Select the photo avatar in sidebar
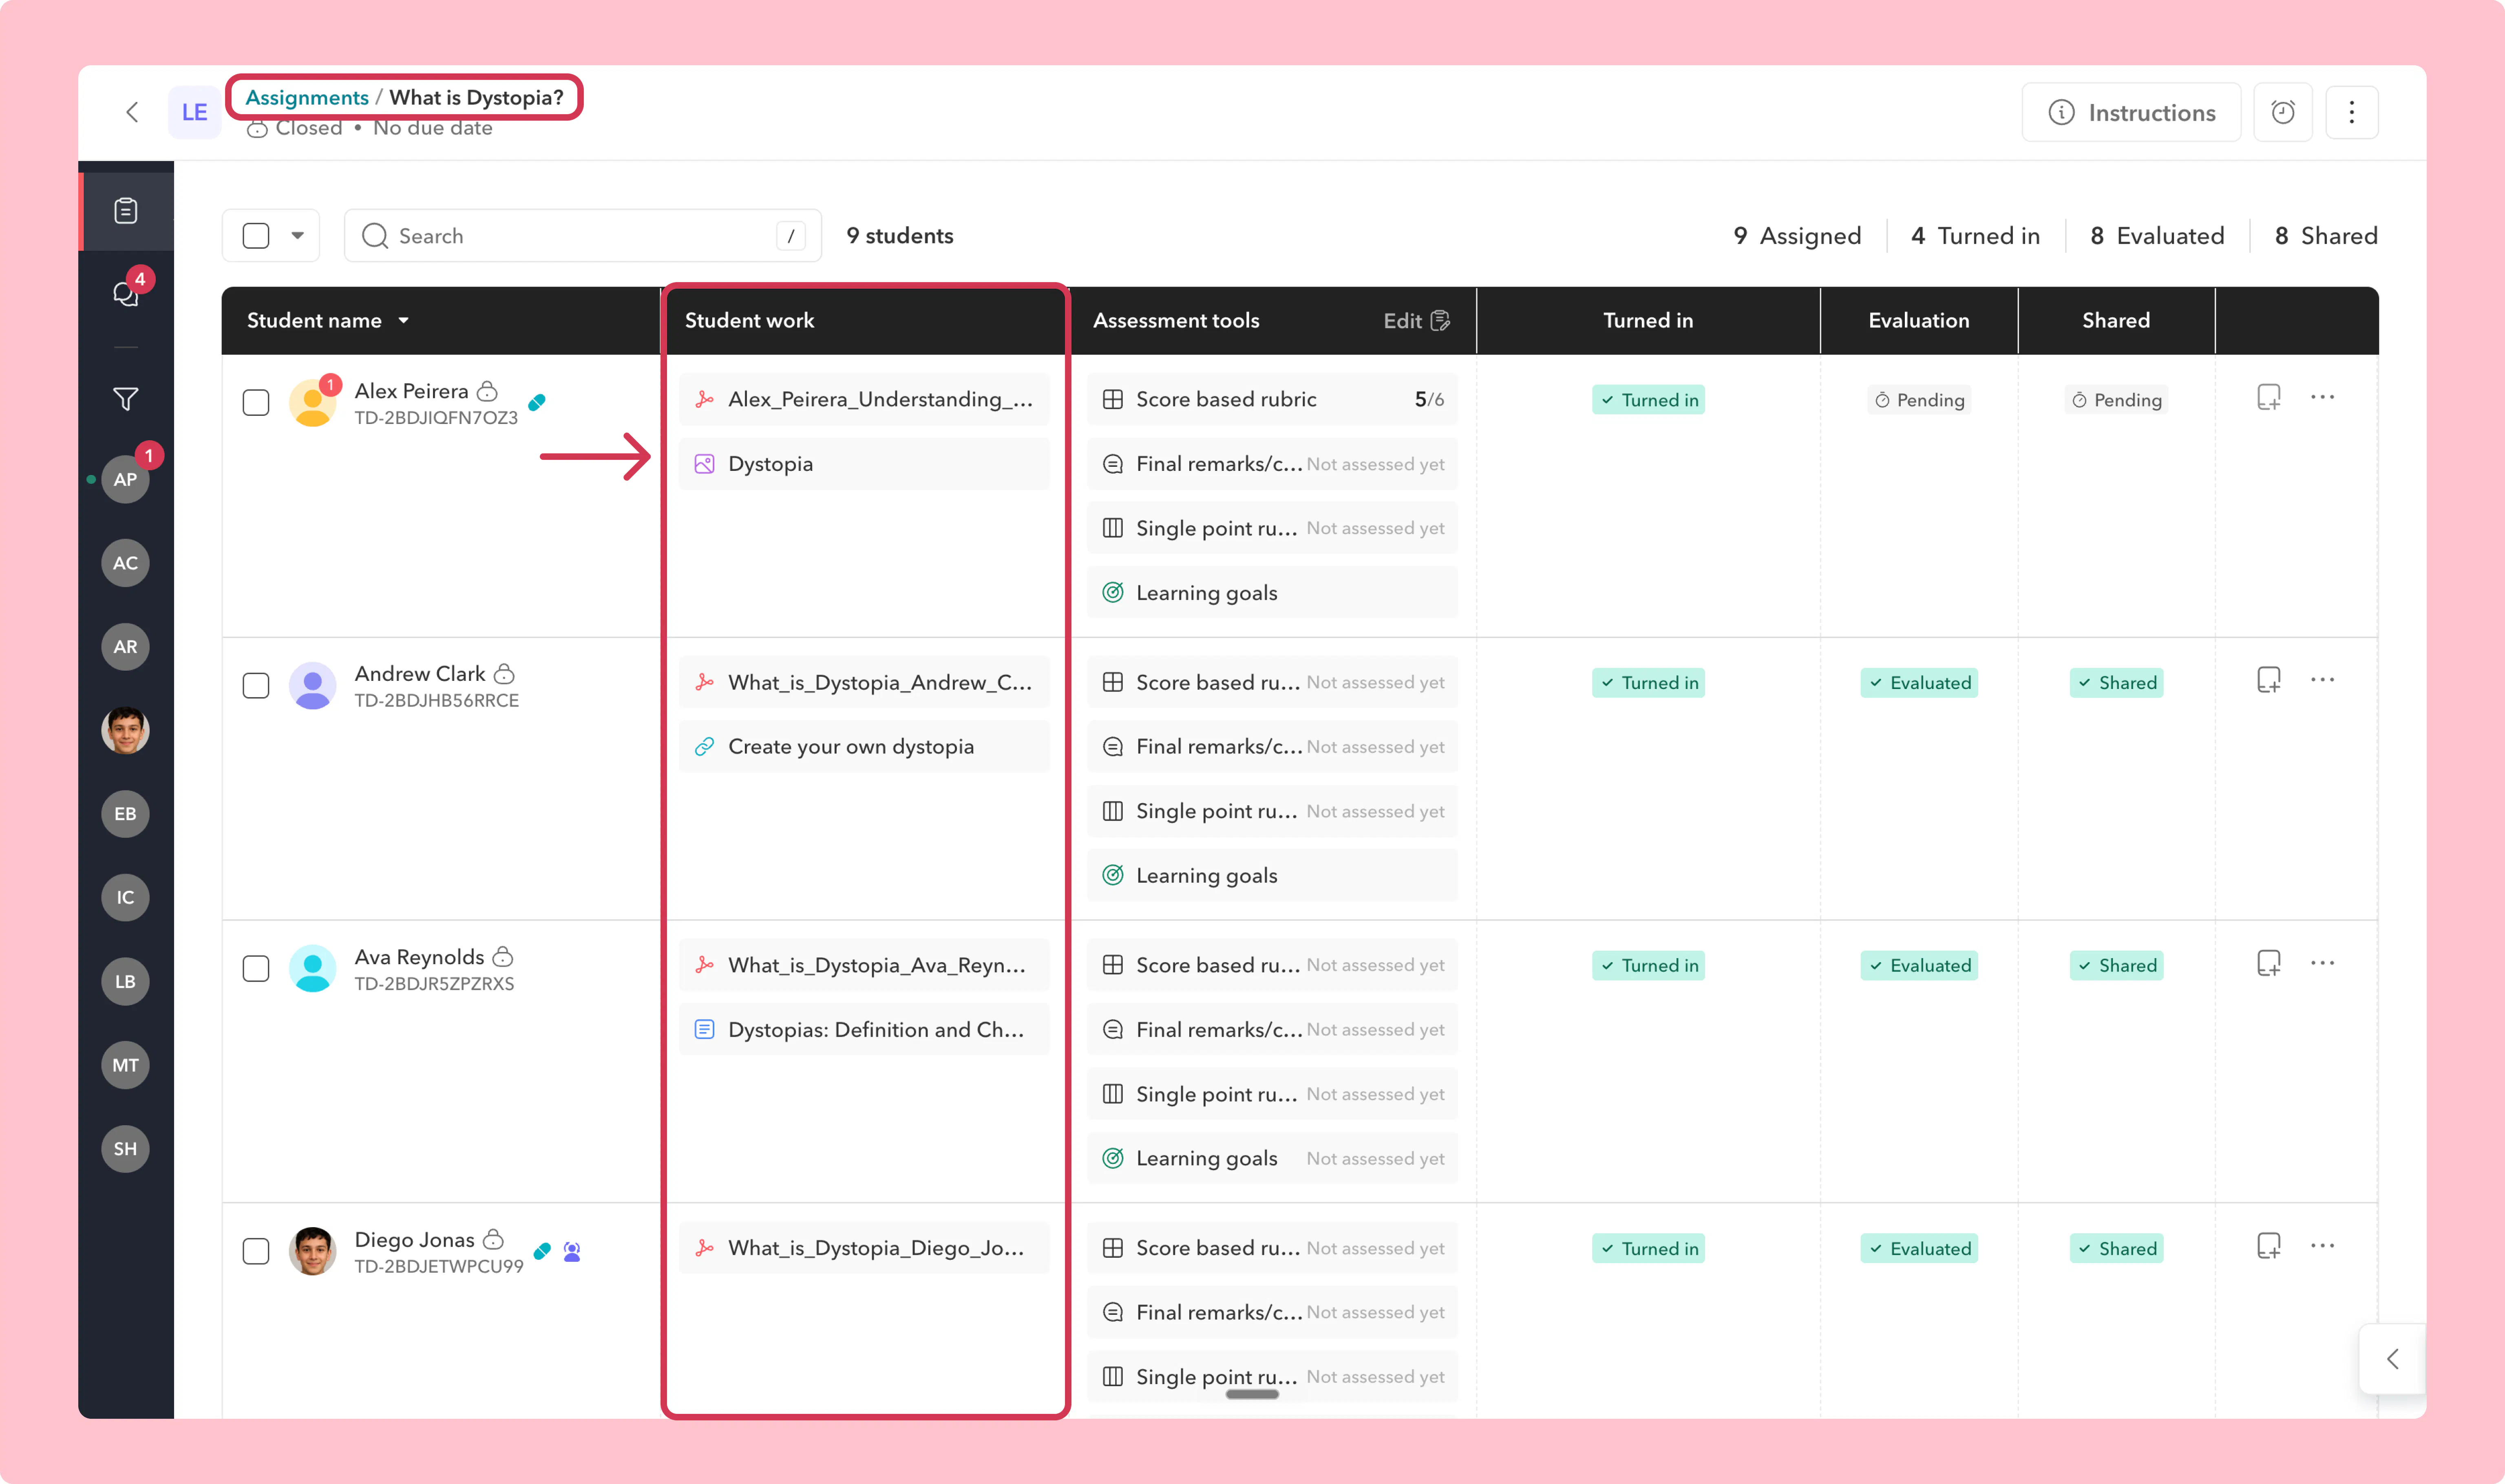This screenshot has height=1484, width=2505. tap(126, 730)
